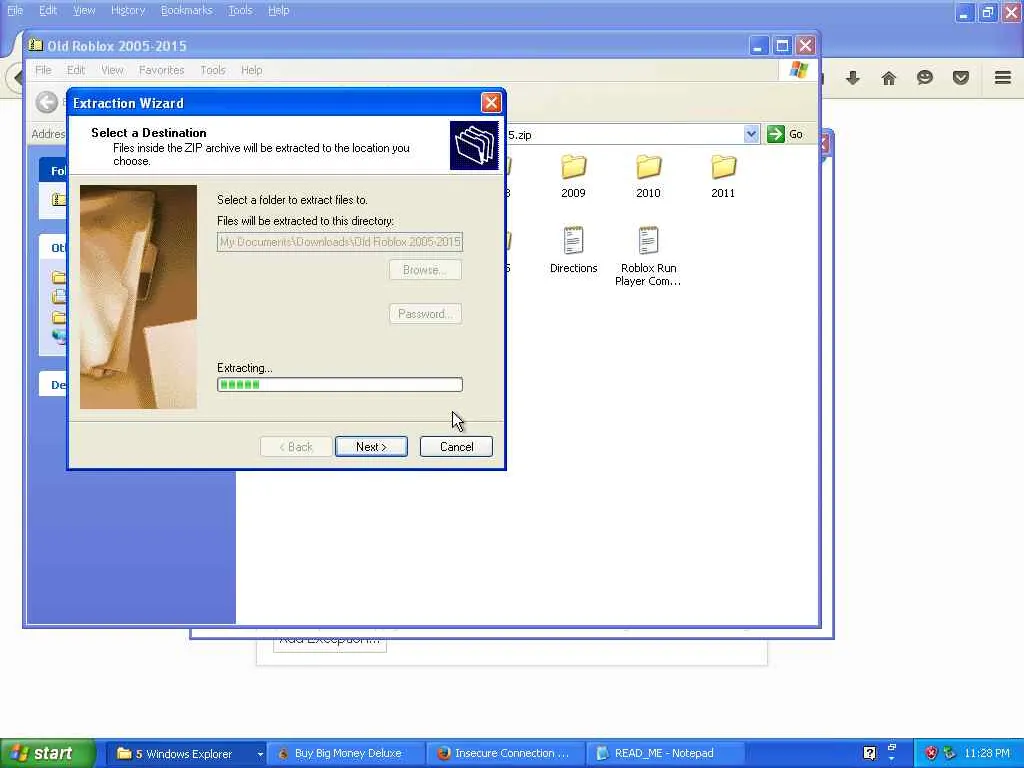Screen dimensions: 1024x768
Task: Click Next in Extraction Wizard
Action: tap(371, 447)
